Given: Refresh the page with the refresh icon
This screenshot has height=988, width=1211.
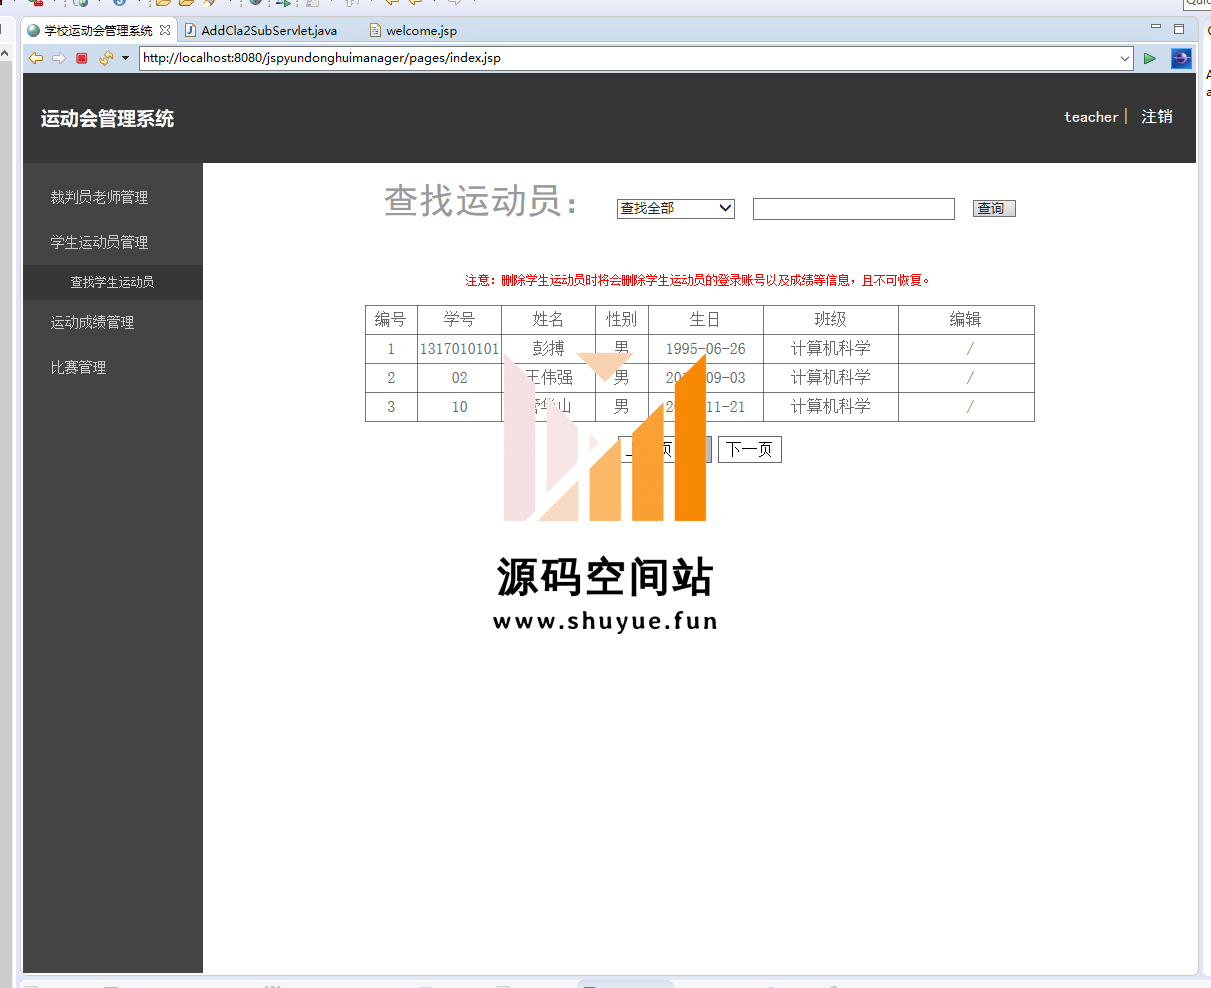Looking at the screenshot, I should pos(105,58).
